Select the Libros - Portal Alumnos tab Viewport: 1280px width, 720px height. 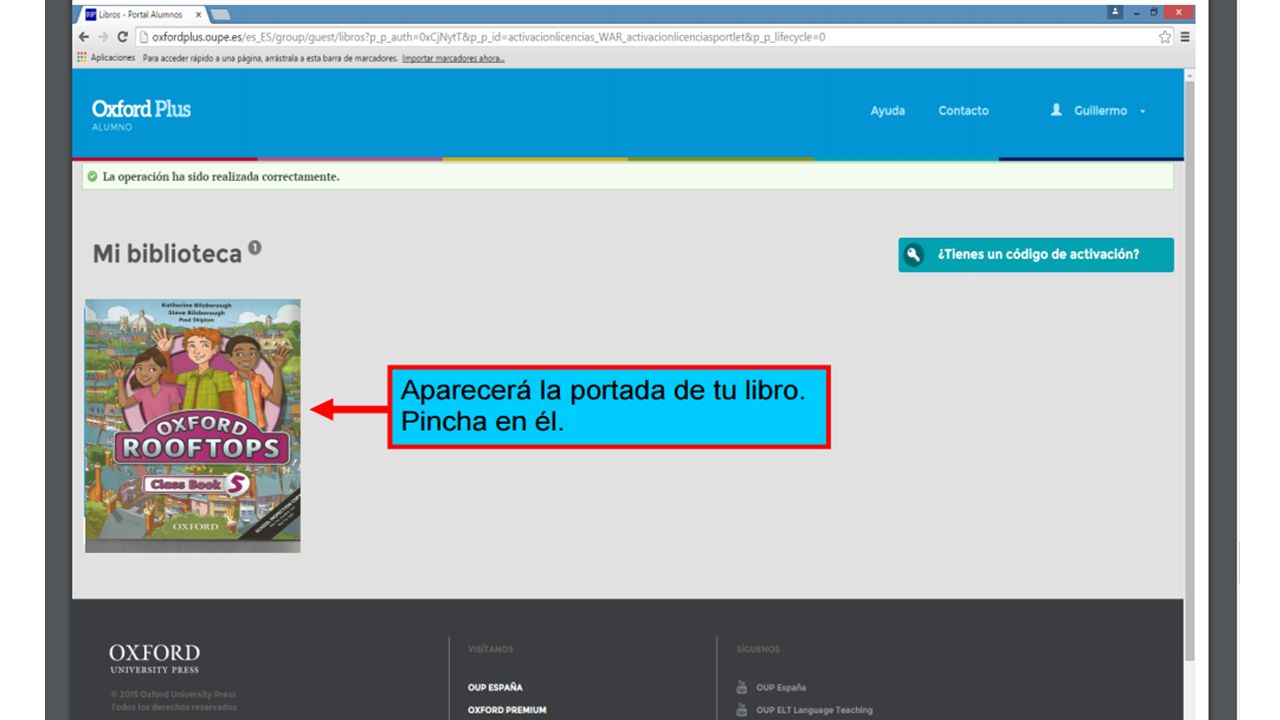tap(141, 14)
